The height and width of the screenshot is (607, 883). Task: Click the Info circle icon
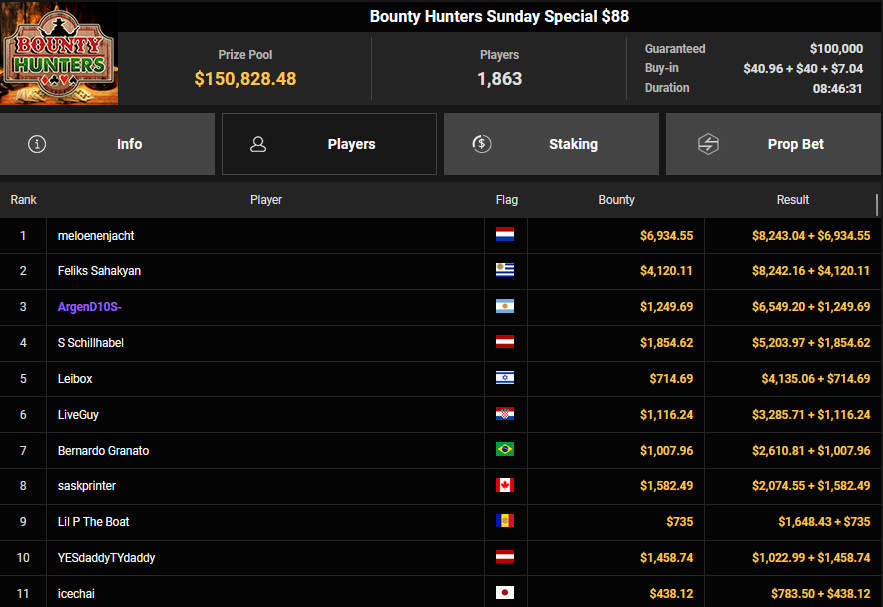point(37,144)
